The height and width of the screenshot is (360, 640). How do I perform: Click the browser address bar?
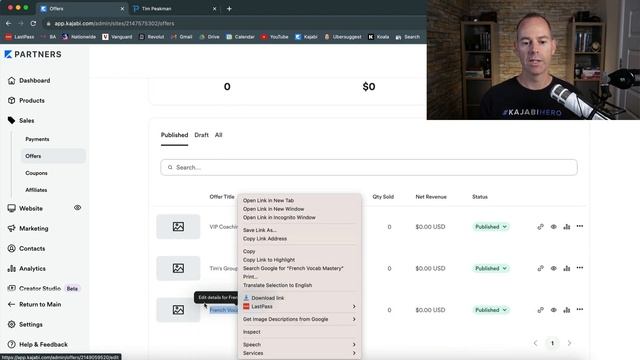coord(233,23)
